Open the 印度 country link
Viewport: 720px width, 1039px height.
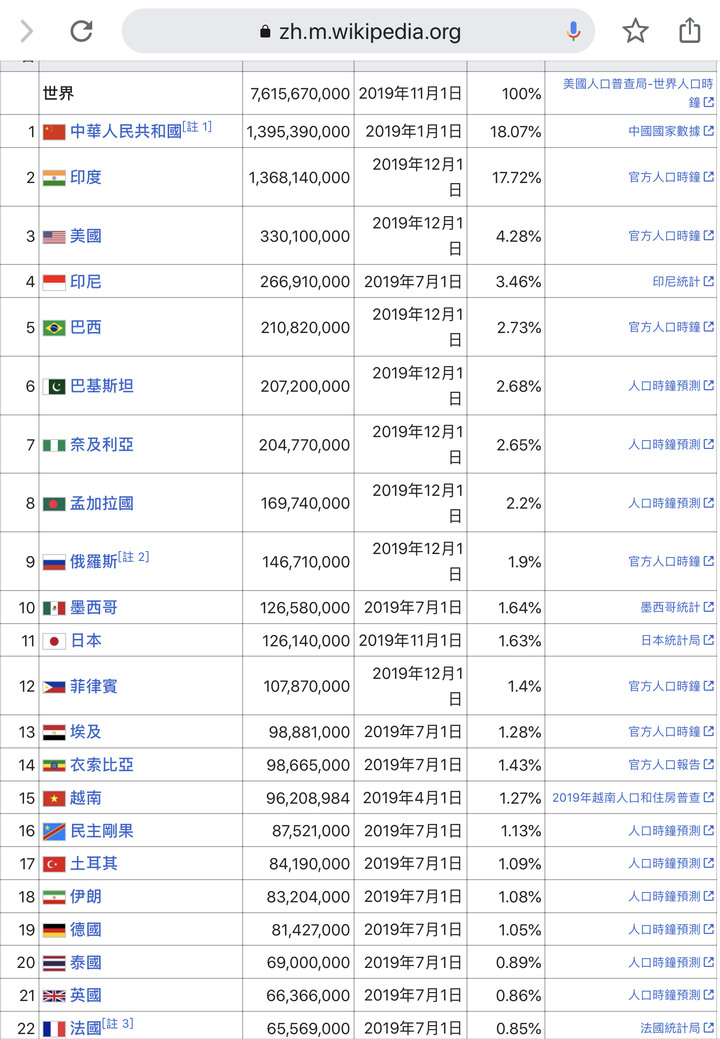coord(86,178)
